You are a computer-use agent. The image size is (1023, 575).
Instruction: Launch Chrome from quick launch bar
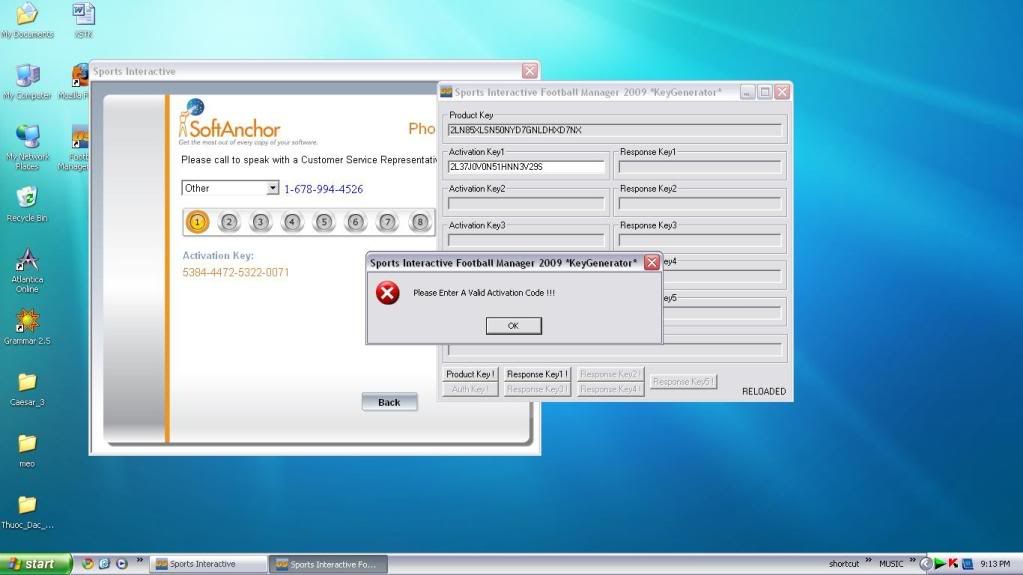coord(87,563)
